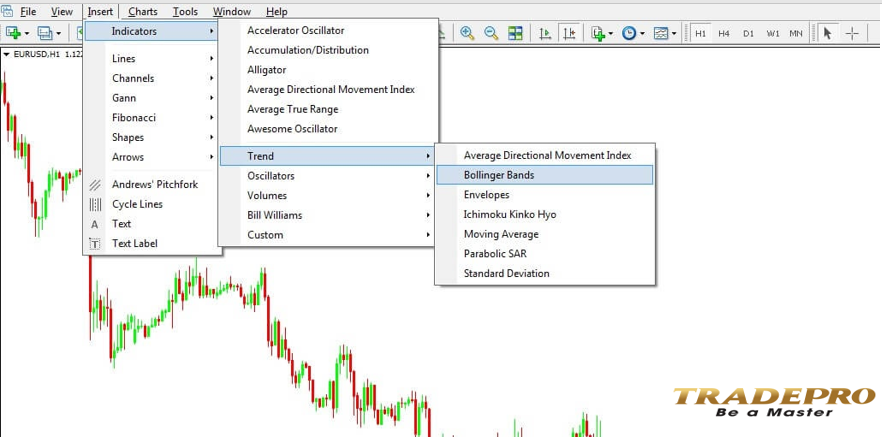Viewport: 882px width, 440px height.
Task: Select Parabolic SAR indicator
Action: click(x=544, y=254)
